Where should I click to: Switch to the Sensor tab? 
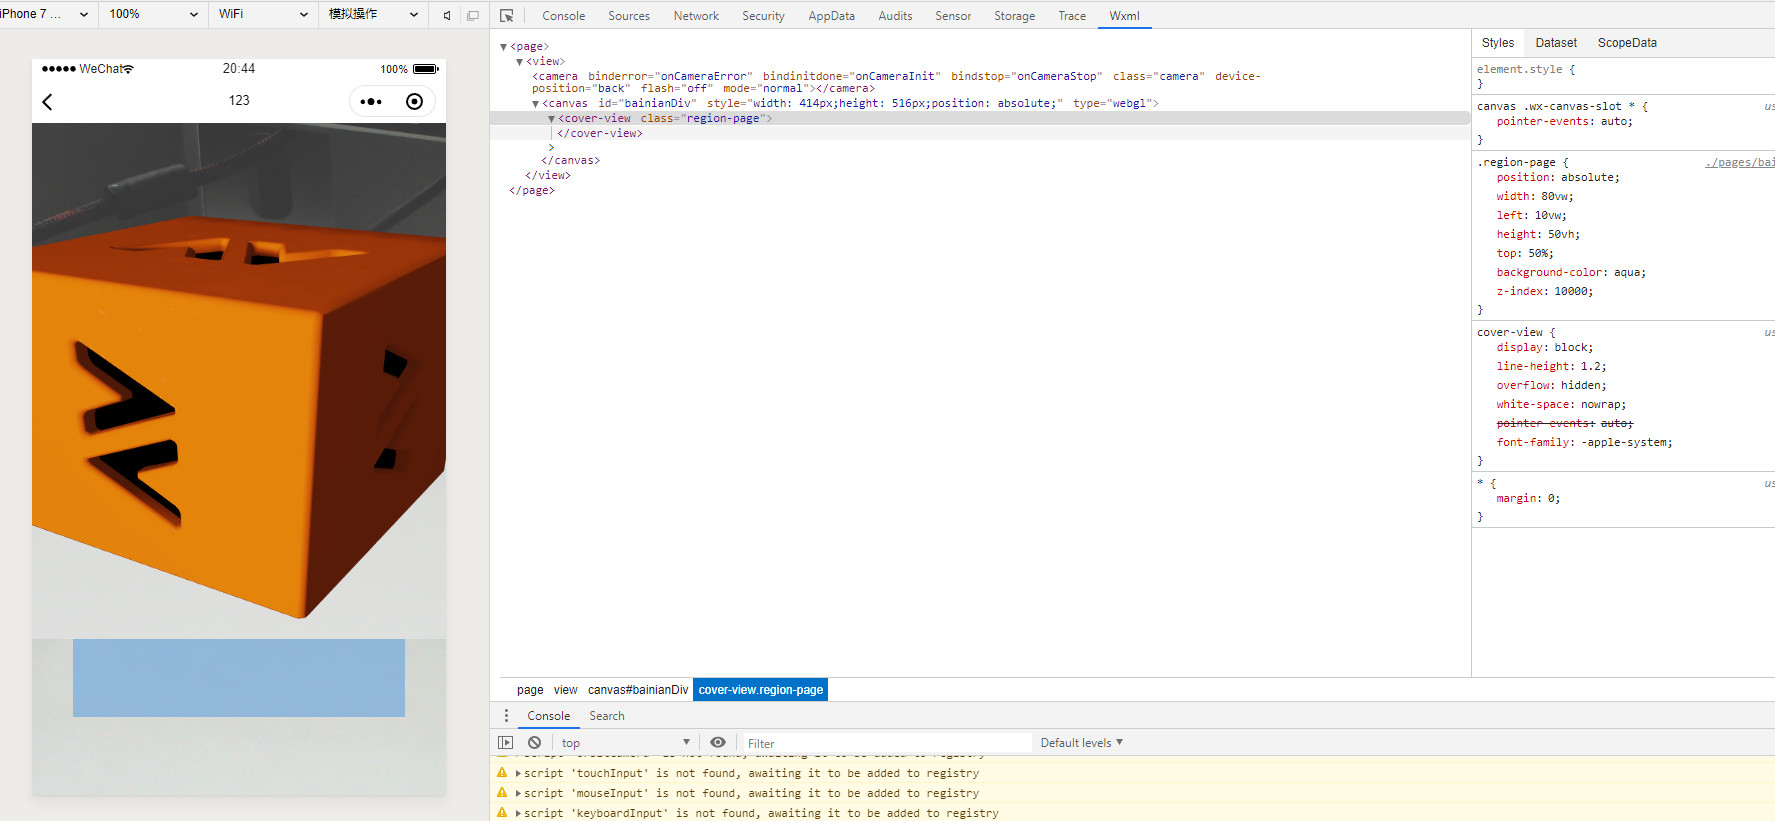point(953,16)
